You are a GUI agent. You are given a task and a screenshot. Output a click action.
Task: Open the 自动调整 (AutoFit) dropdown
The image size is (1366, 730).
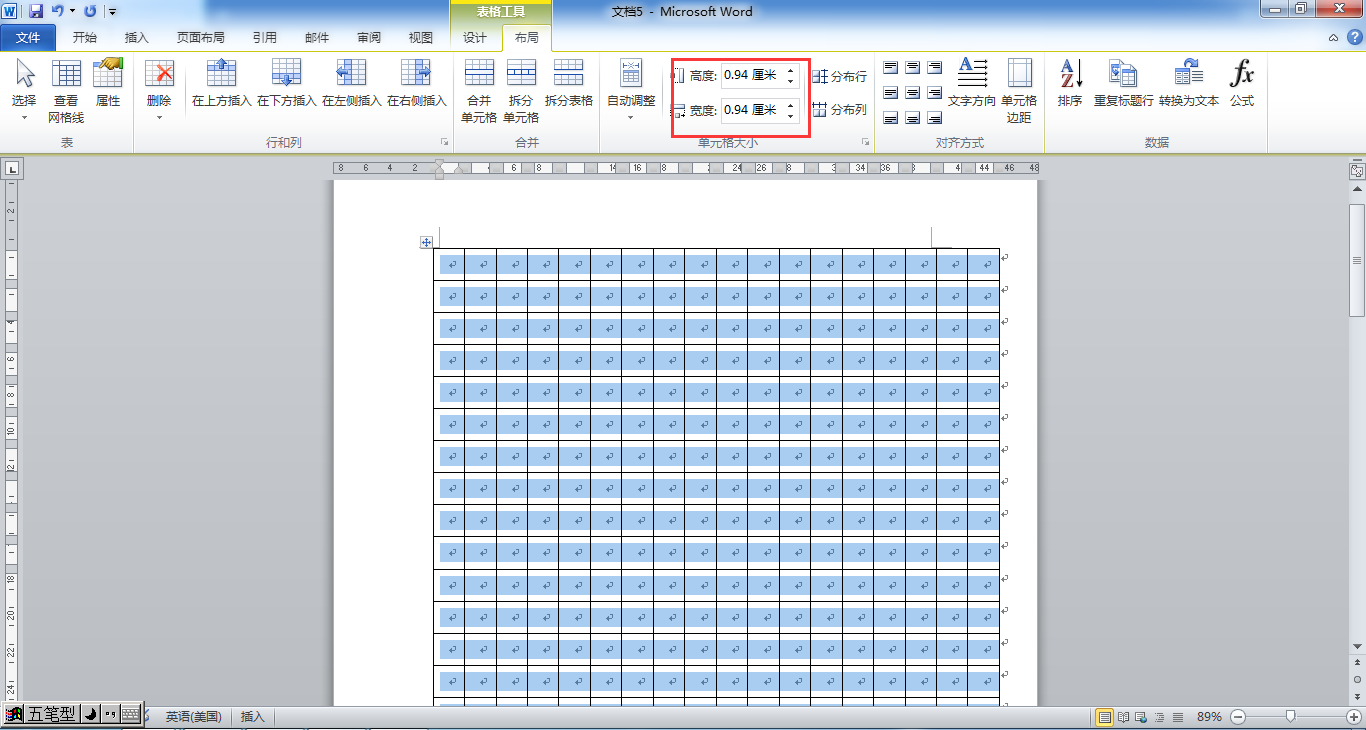click(631, 90)
